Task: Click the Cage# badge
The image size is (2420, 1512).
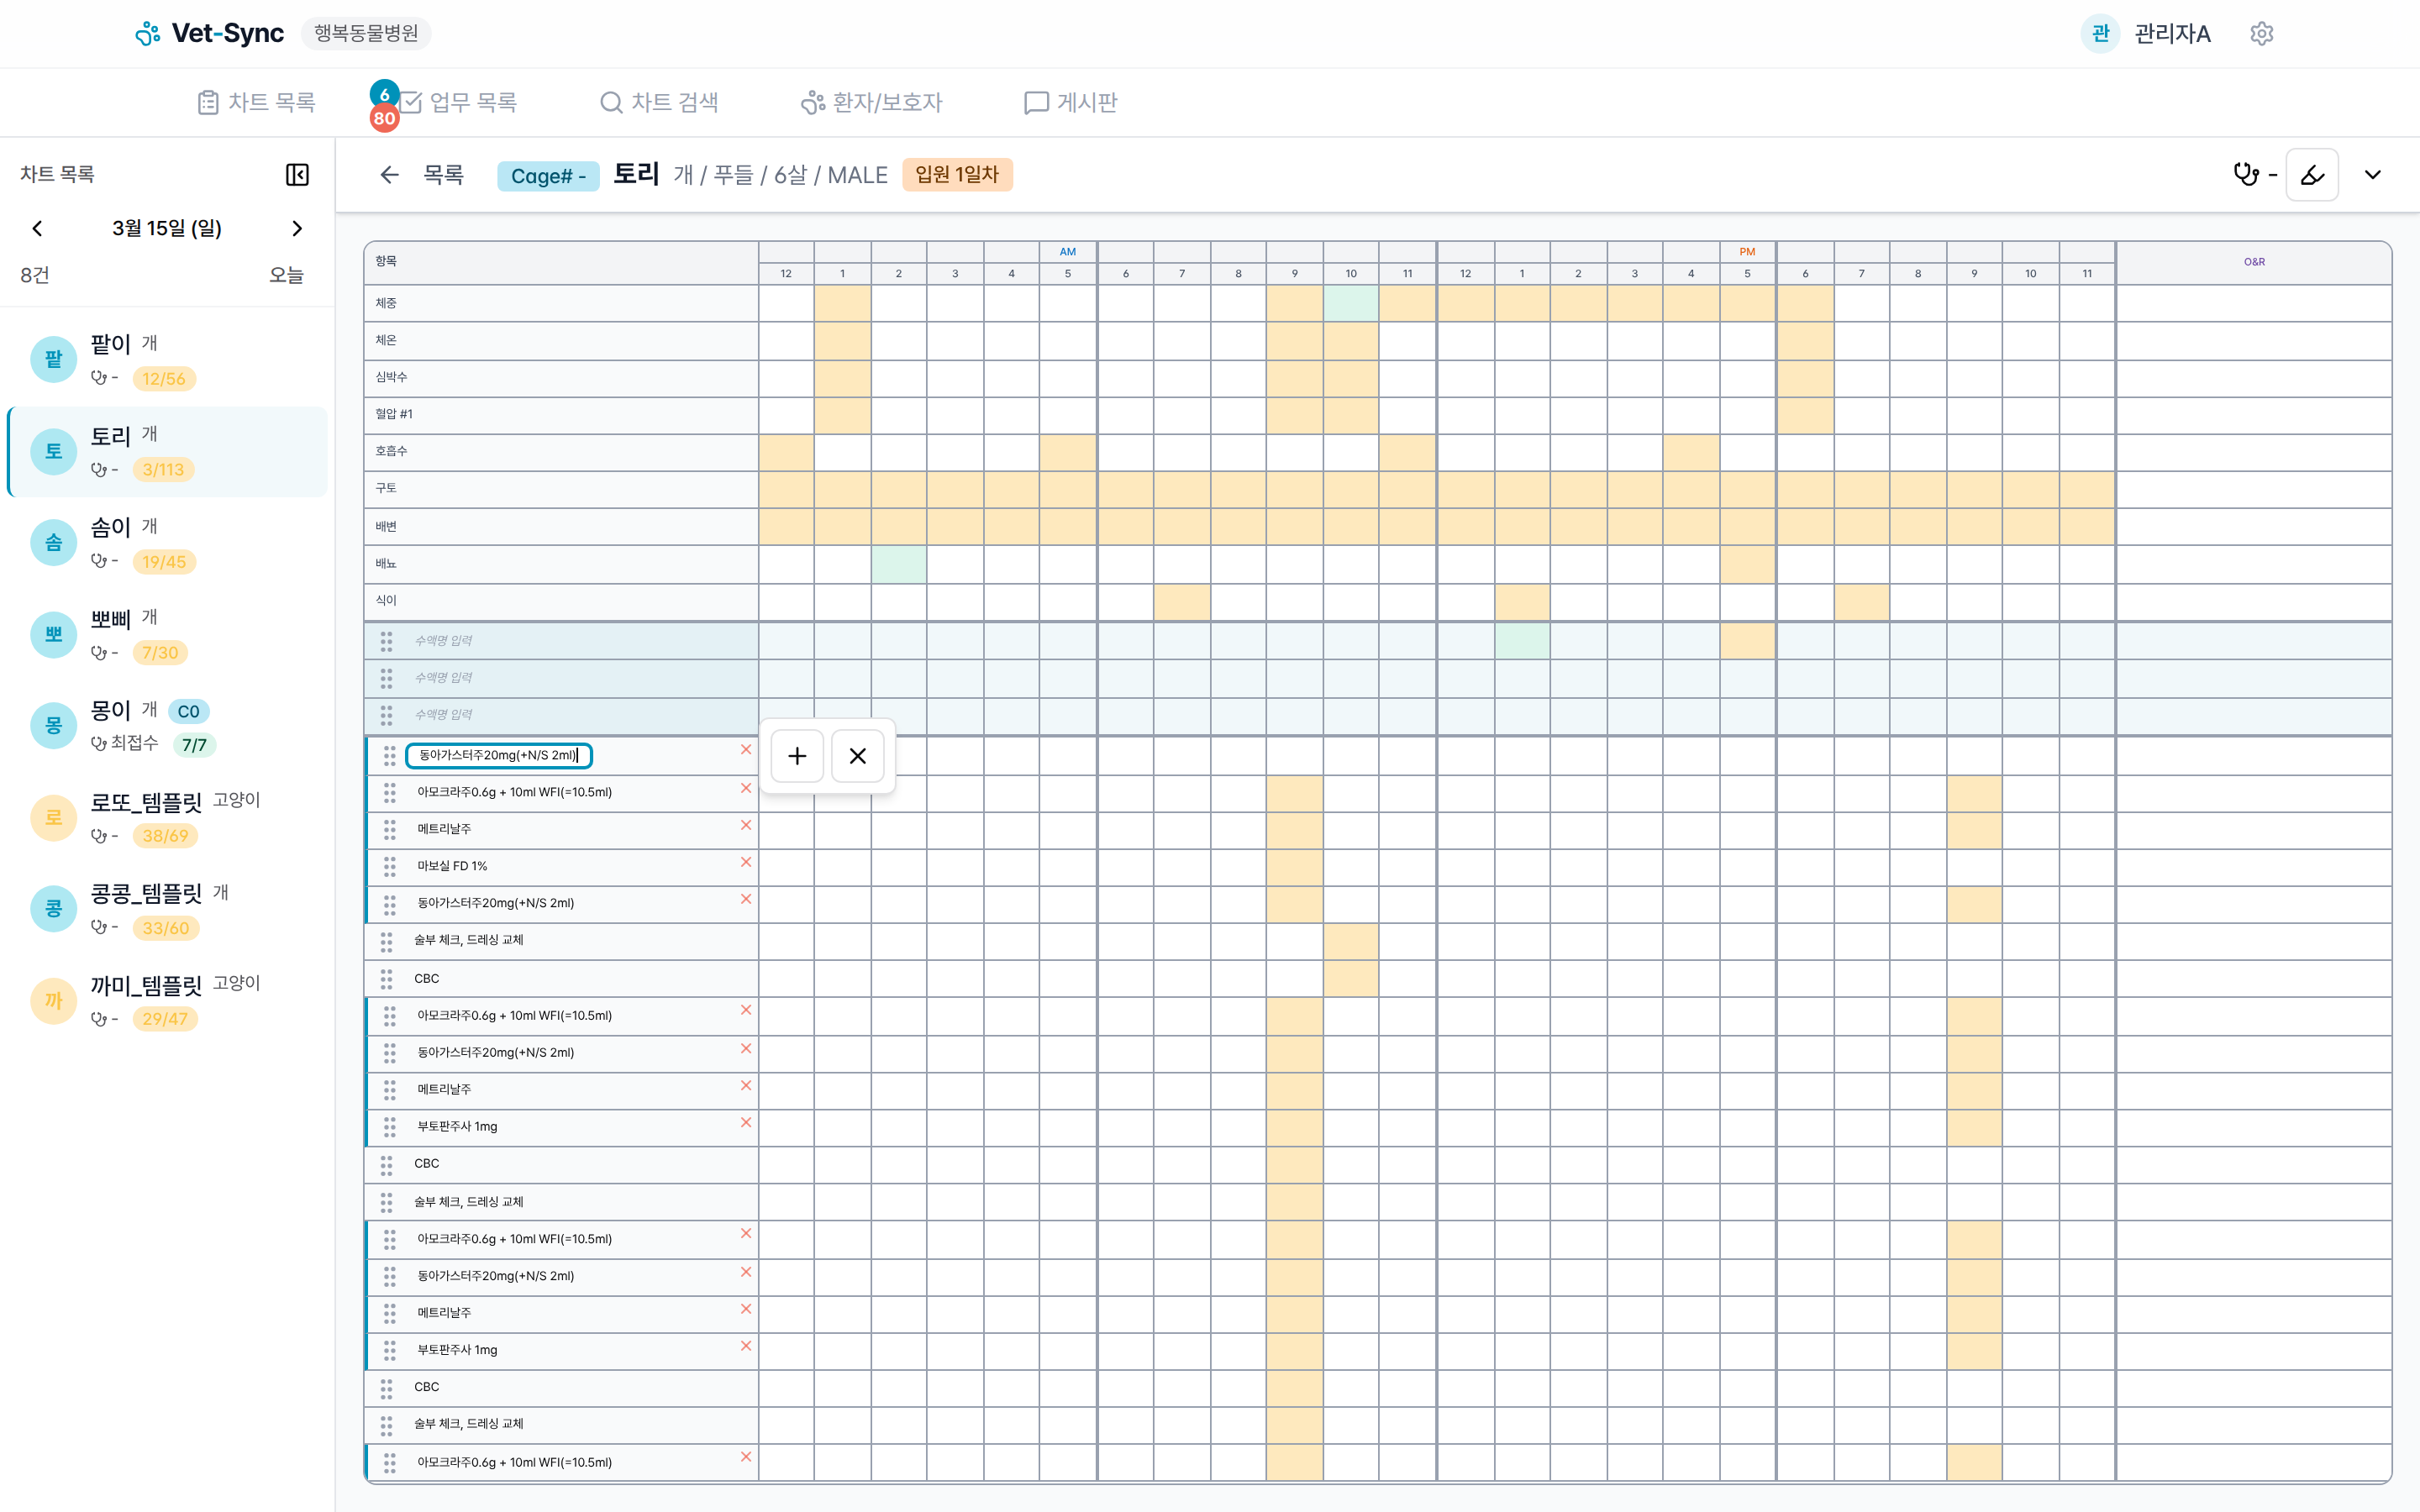Action: pyautogui.click(x=547, y=176)
